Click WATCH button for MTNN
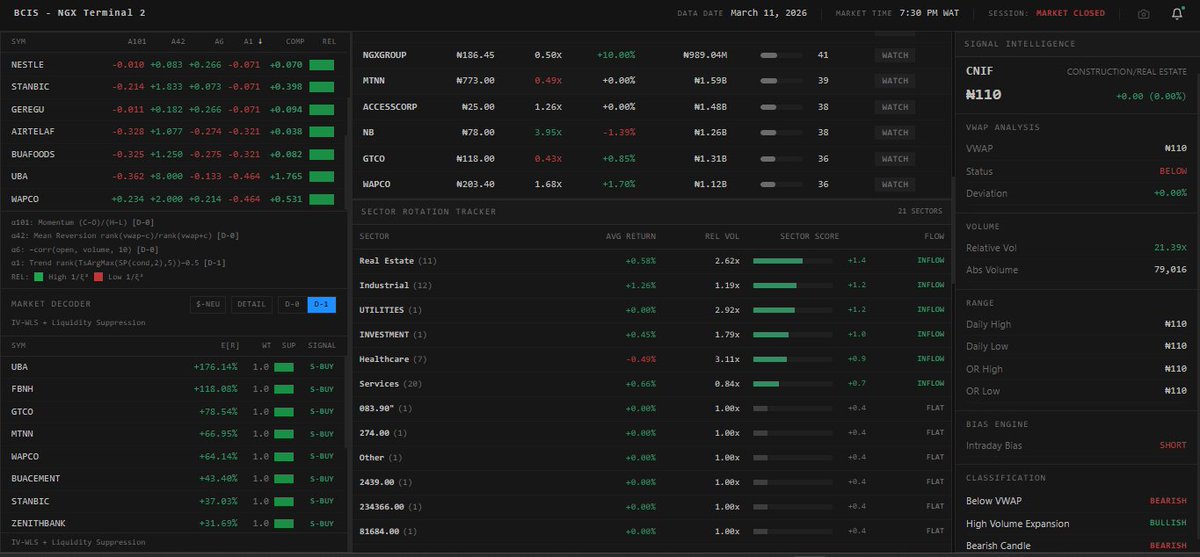Viewport: 1200px width, 557px height. [x=895, y=81]
